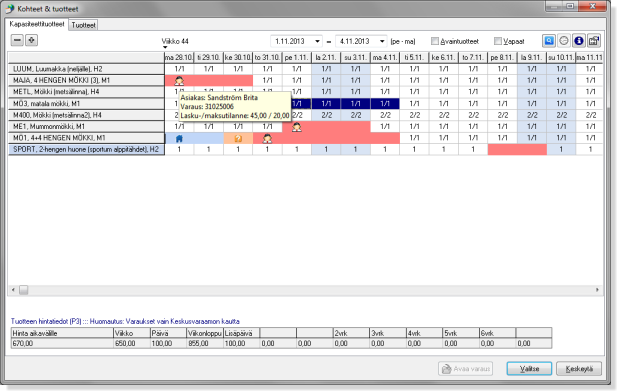Click ME1 row 1/1 cell under ma 4.11.

(x=385, y=126)
